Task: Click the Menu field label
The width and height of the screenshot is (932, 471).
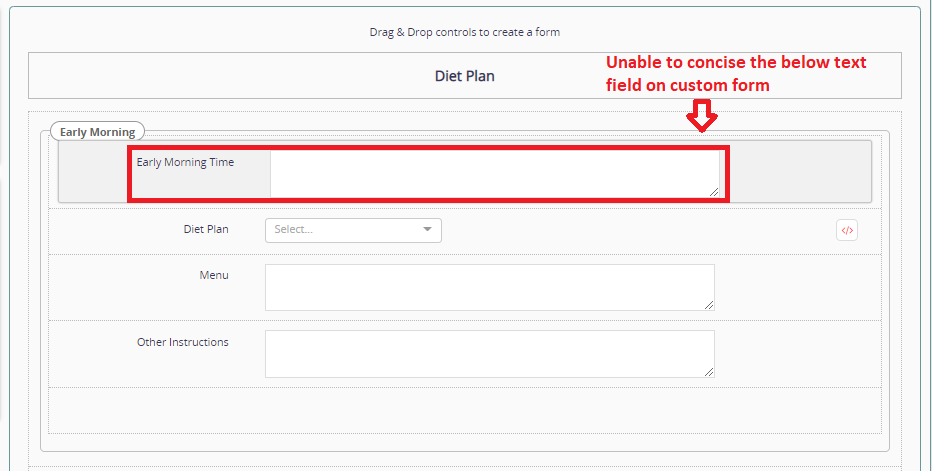Action: (214, 275)
